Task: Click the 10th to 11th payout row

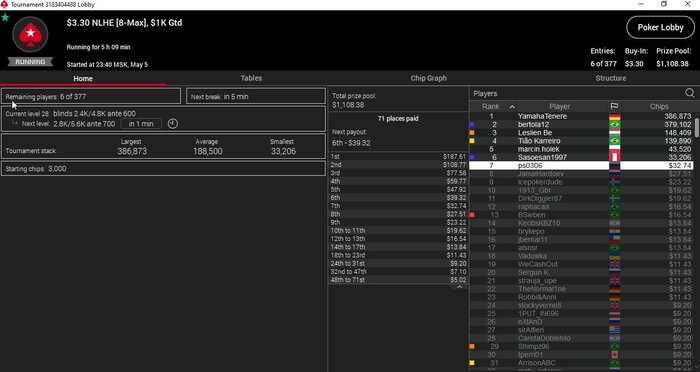Action: [x=398, y=230]
